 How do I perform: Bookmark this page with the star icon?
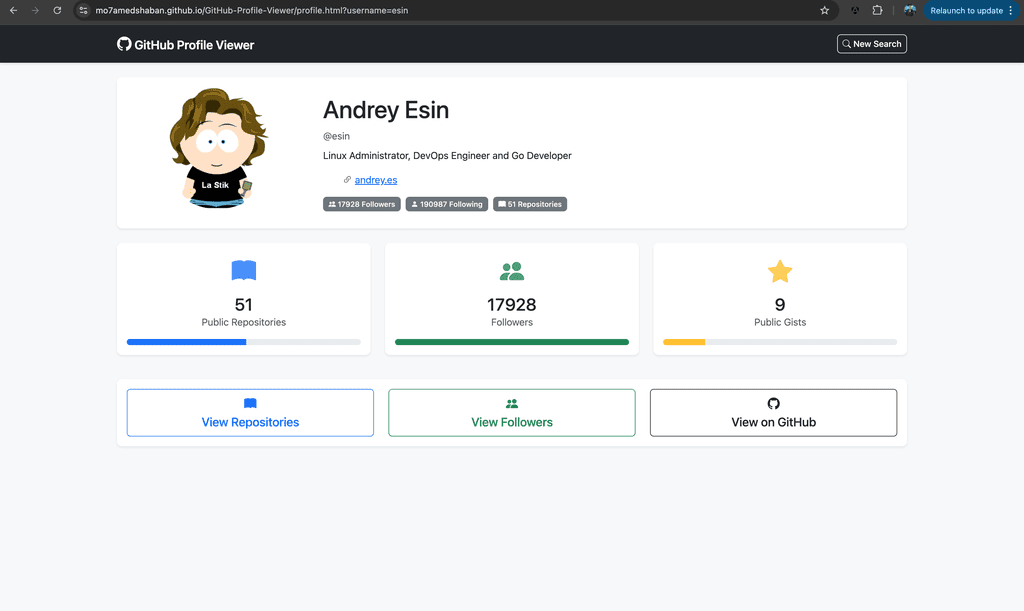pos(825,10)
